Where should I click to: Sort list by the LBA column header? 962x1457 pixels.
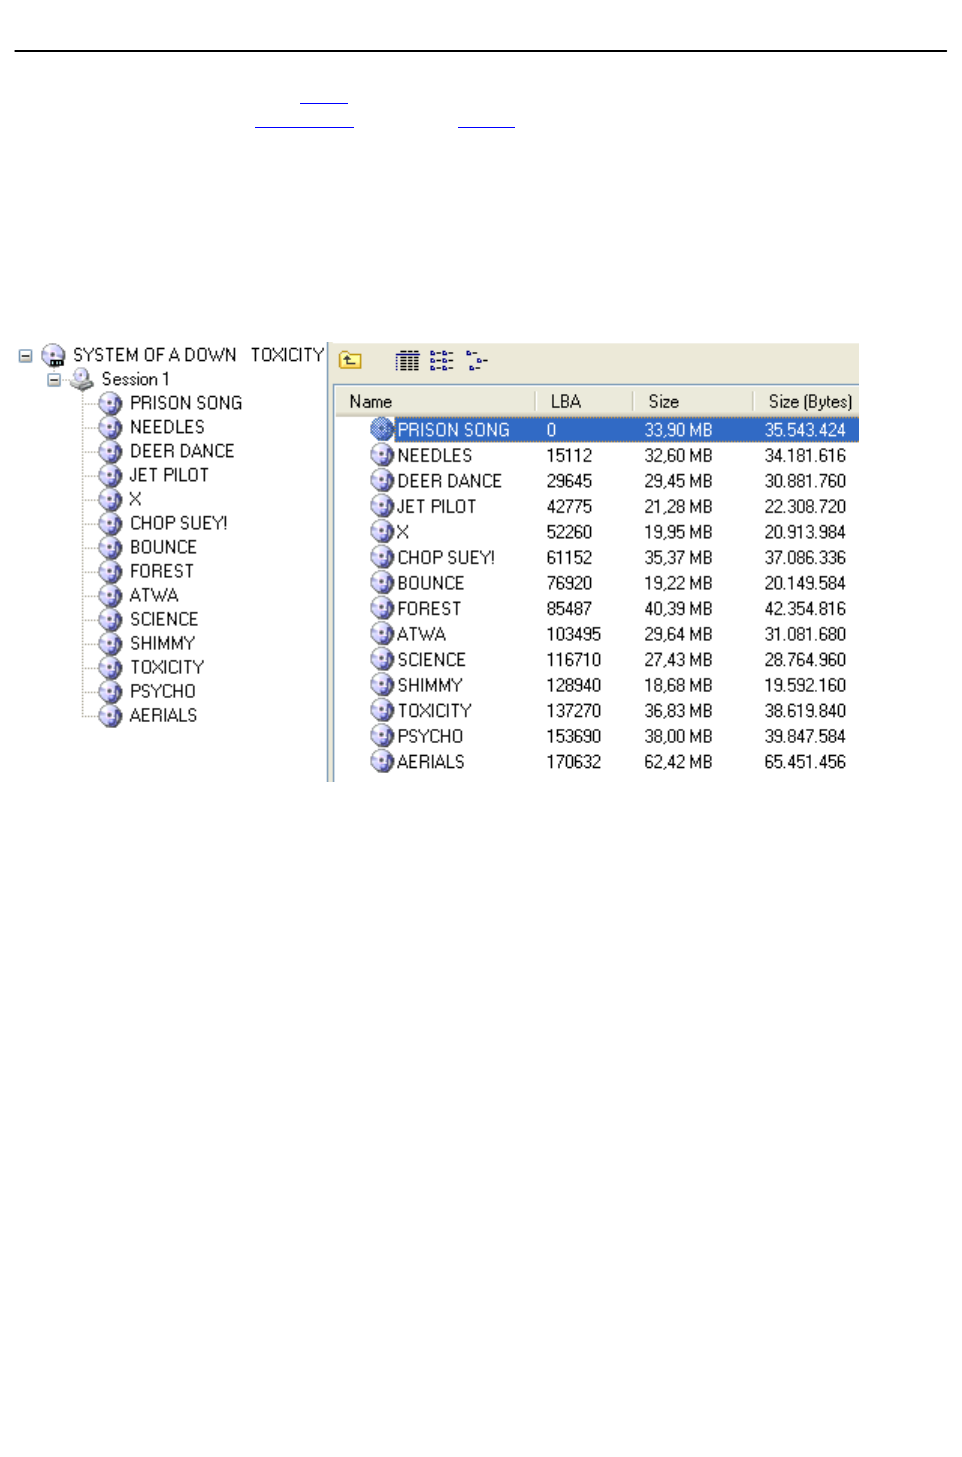[x=584, y=401]
